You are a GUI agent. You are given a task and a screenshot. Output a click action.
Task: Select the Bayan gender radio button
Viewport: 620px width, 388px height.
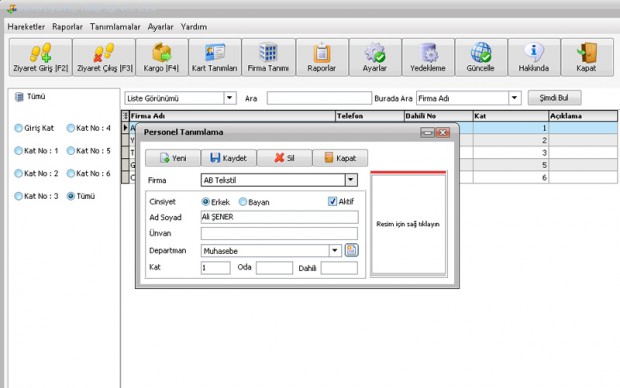[243, 202]
